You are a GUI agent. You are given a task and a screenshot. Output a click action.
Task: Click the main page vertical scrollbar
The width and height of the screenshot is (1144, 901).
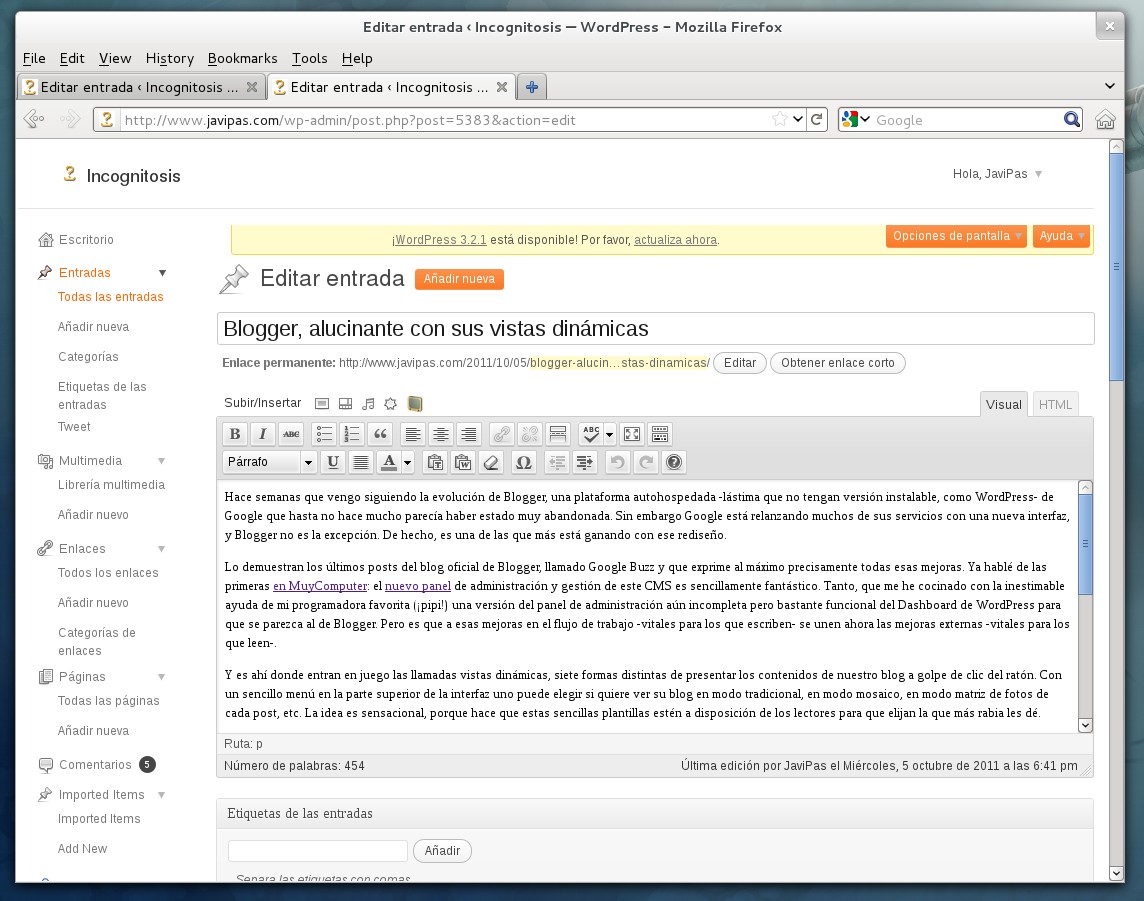(x=1116, y=266)
